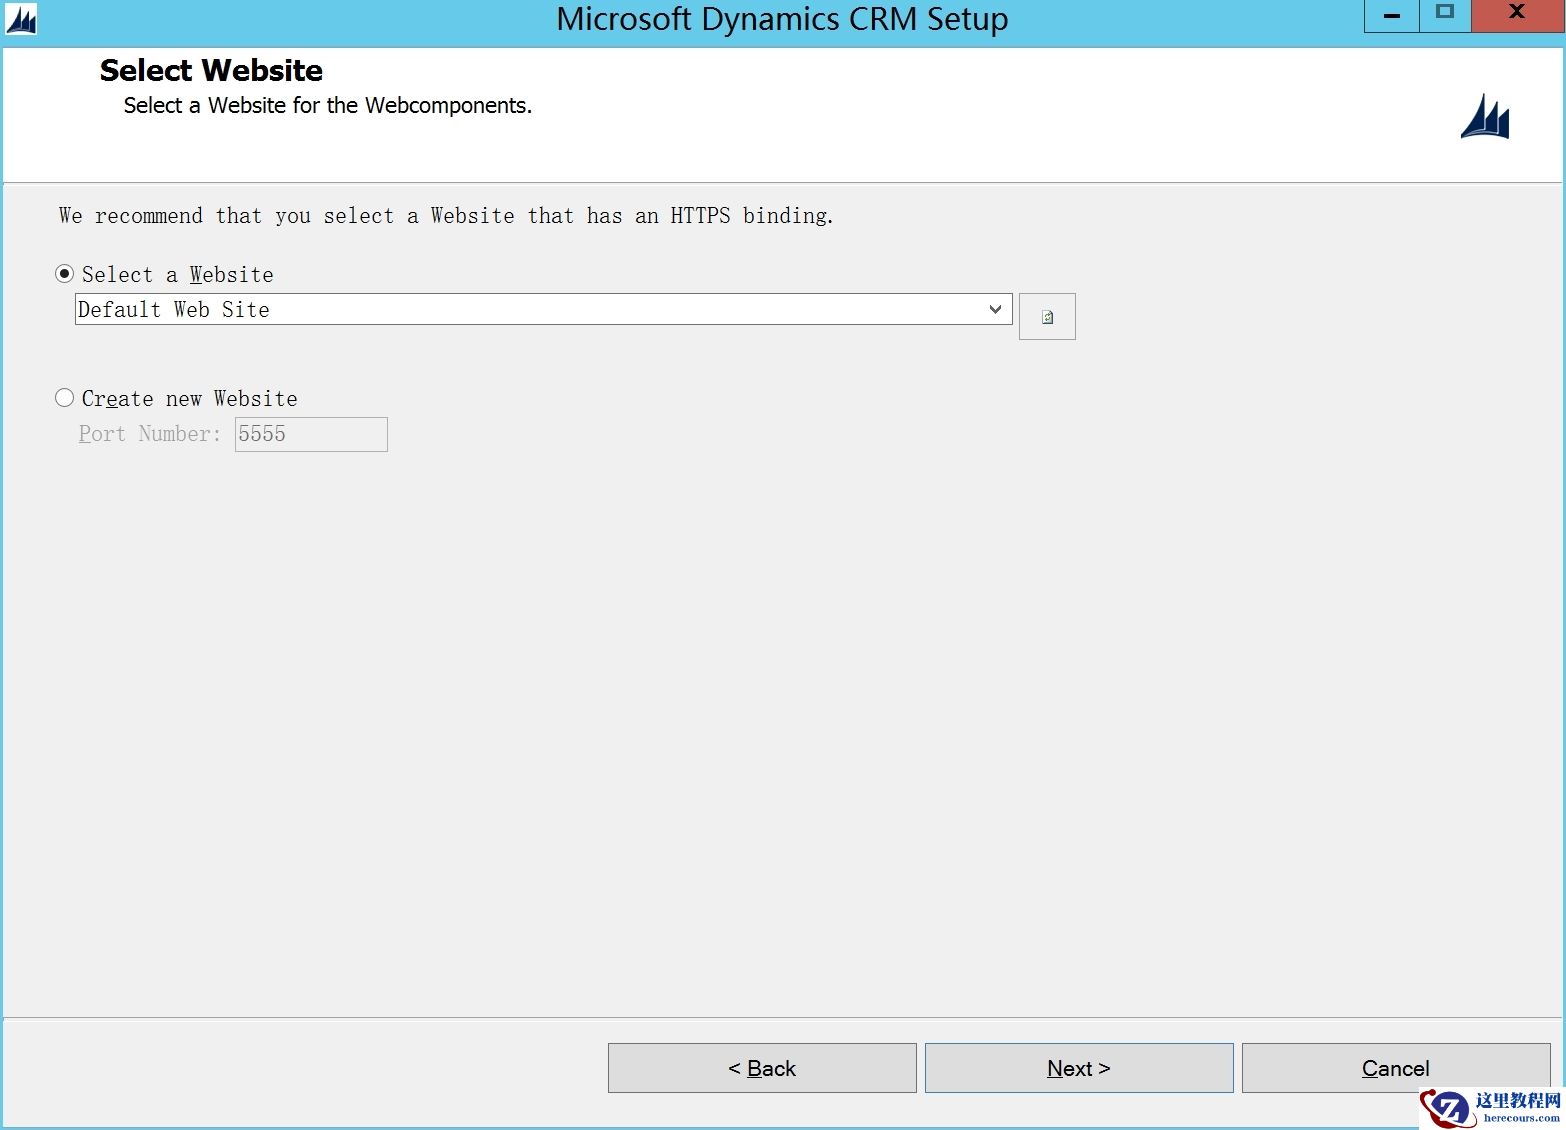The width and height of the screenshot is (1566, 1130).
Task: Click the HTTPS binding recommendation text
Action: [x=445, y=215]
